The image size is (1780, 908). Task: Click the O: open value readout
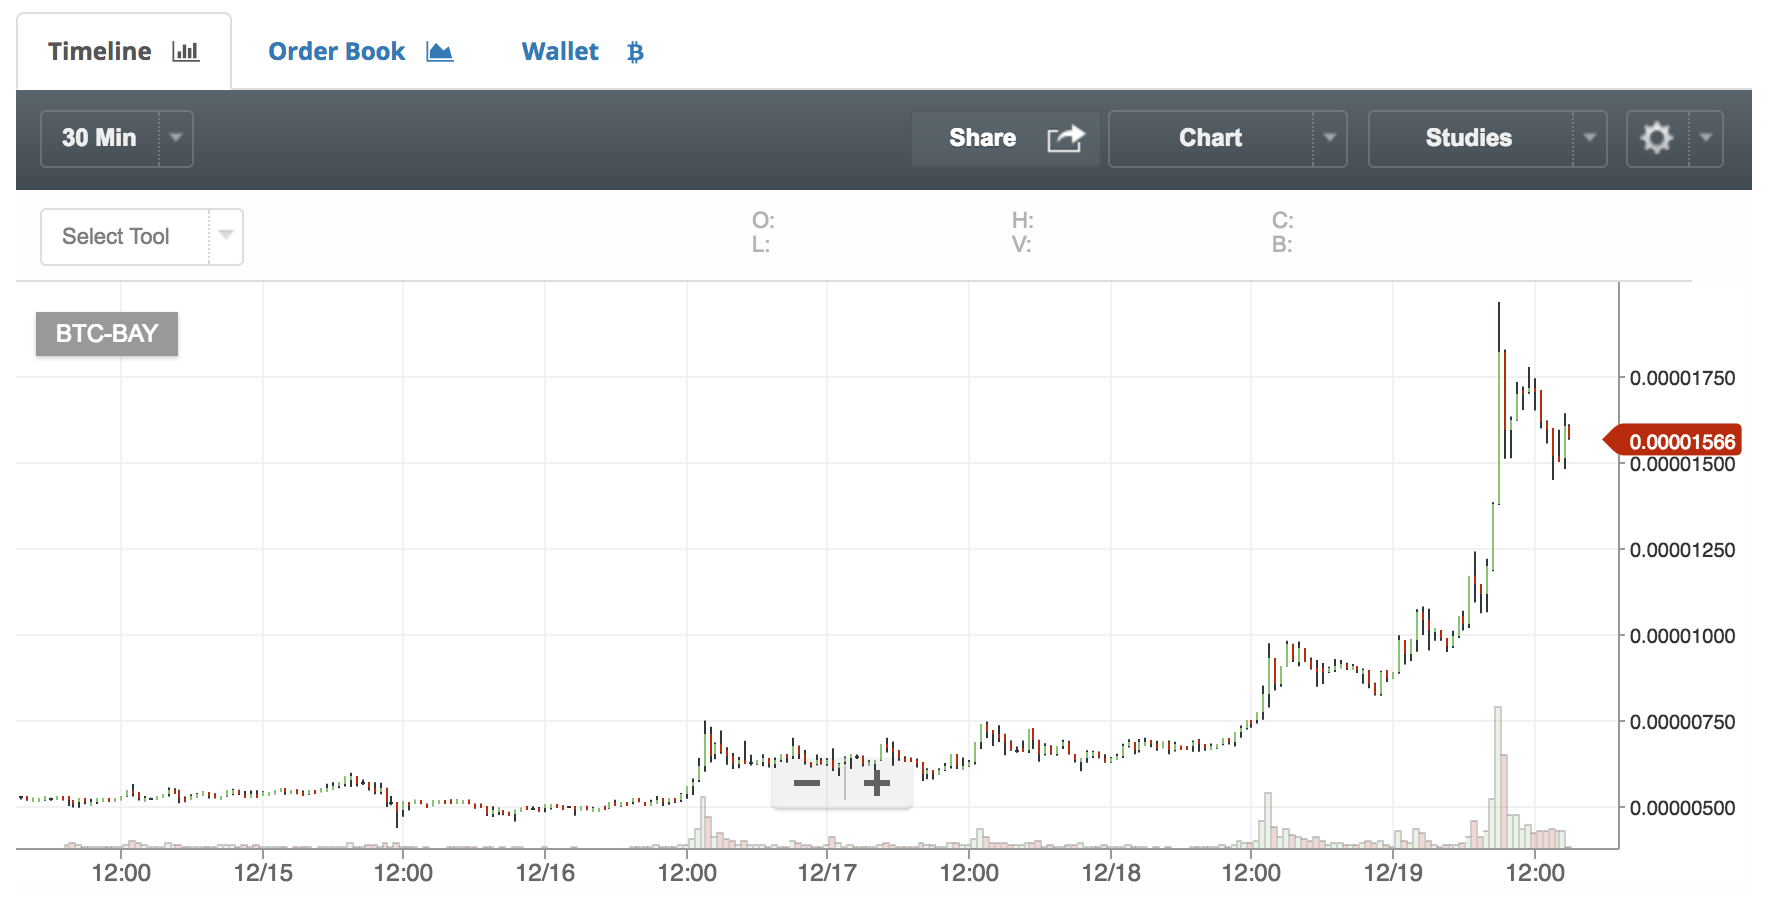point(763,220)
